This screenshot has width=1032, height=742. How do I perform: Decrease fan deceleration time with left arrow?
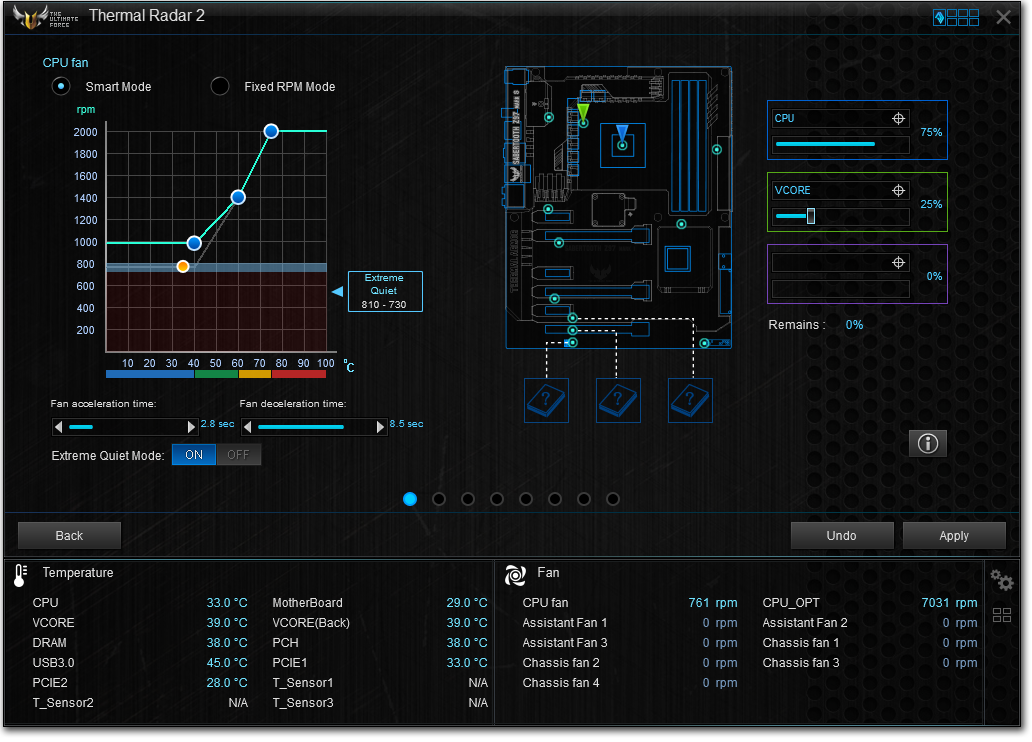[x=247, y=427]
